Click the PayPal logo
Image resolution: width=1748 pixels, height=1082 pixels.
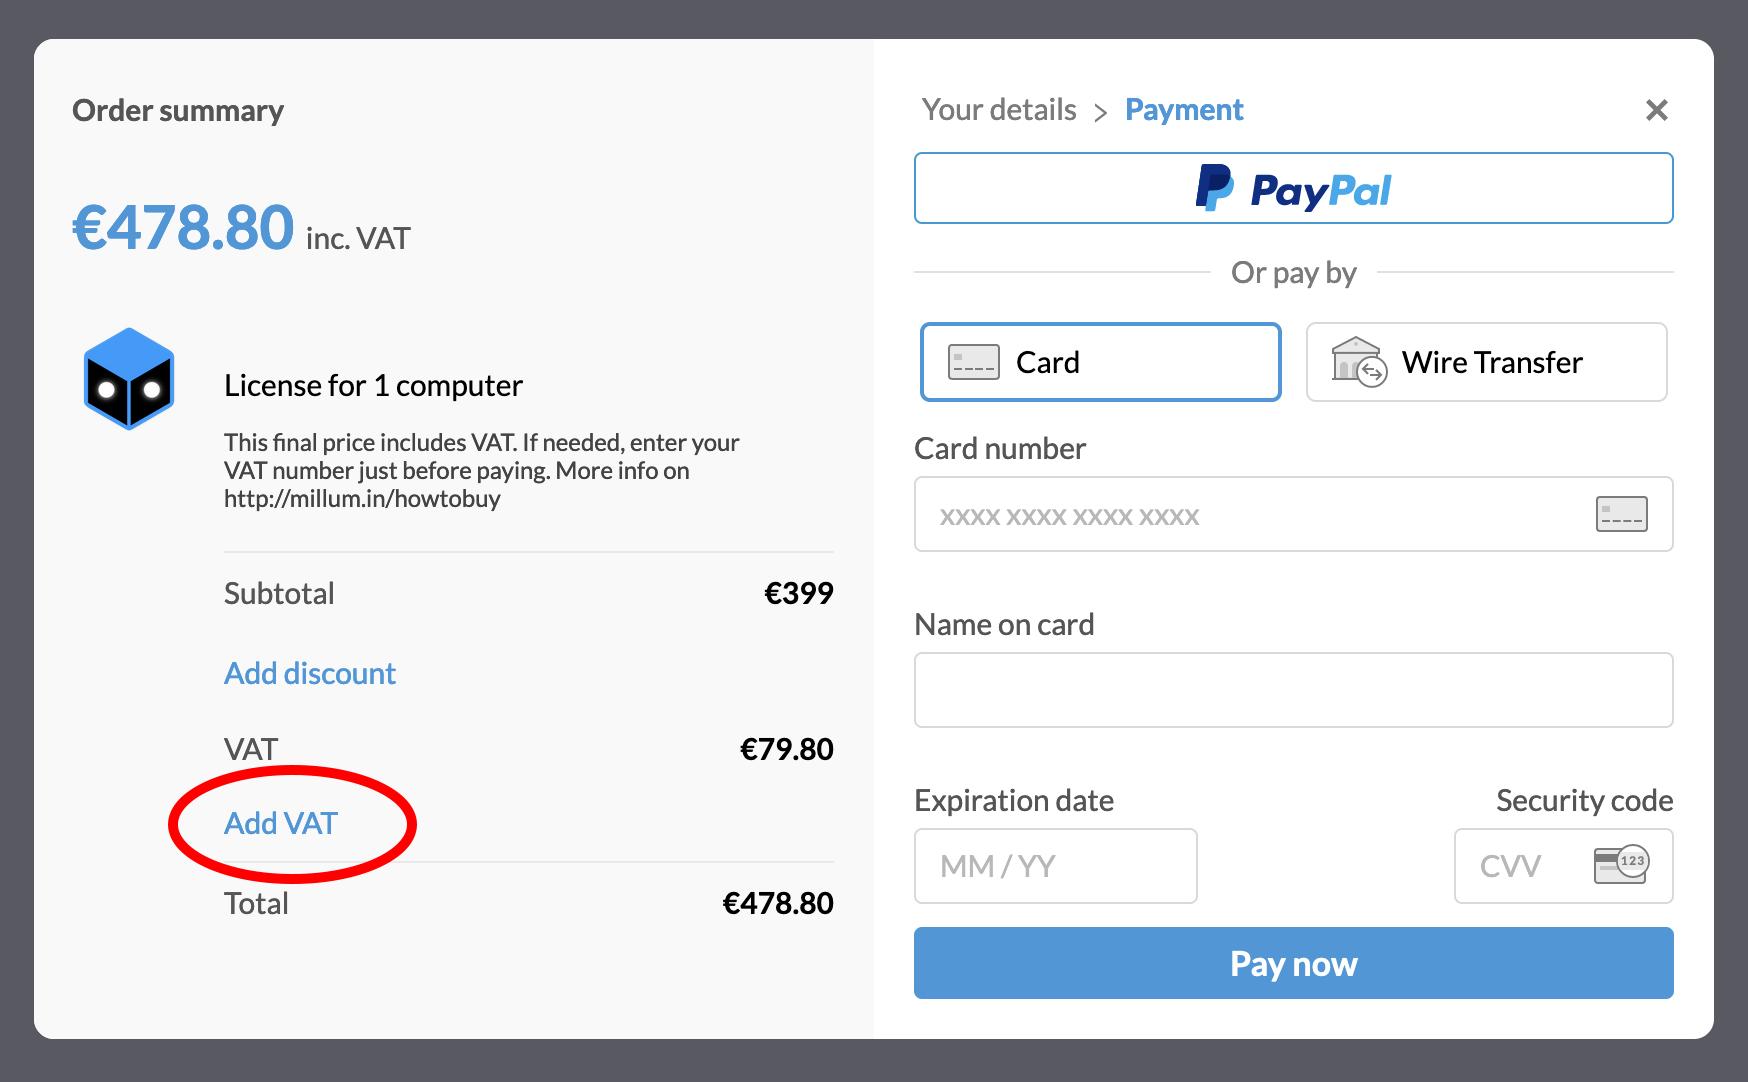1293,189
